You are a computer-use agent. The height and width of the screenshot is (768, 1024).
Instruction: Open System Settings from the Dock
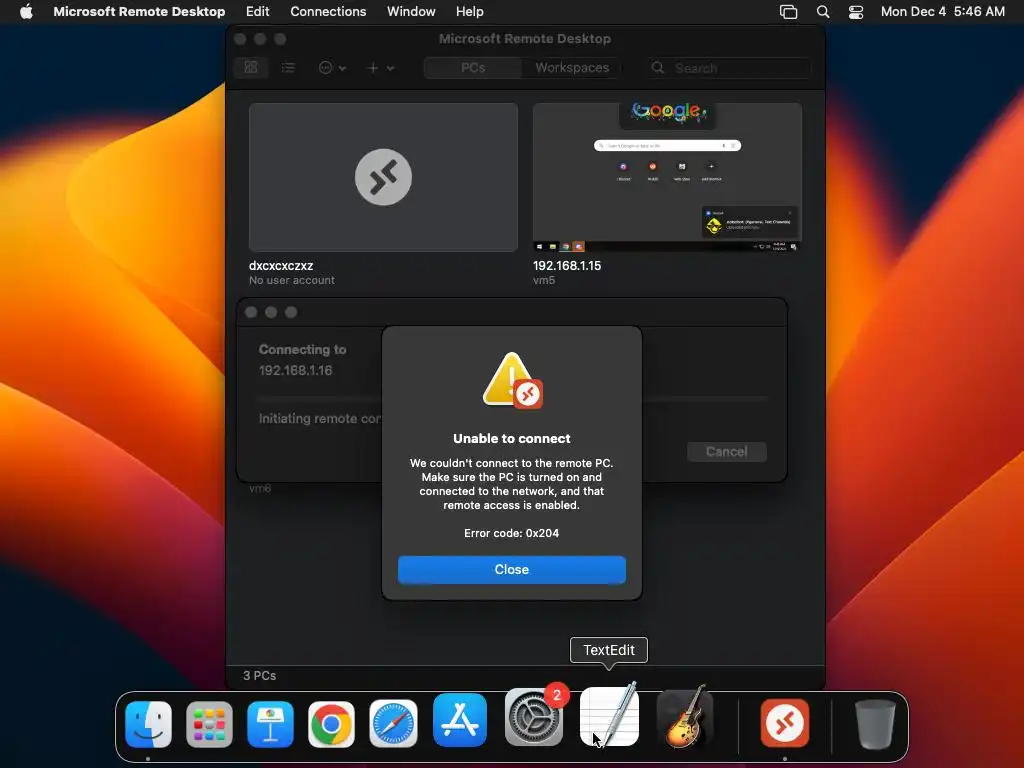[x=534, y=717]
